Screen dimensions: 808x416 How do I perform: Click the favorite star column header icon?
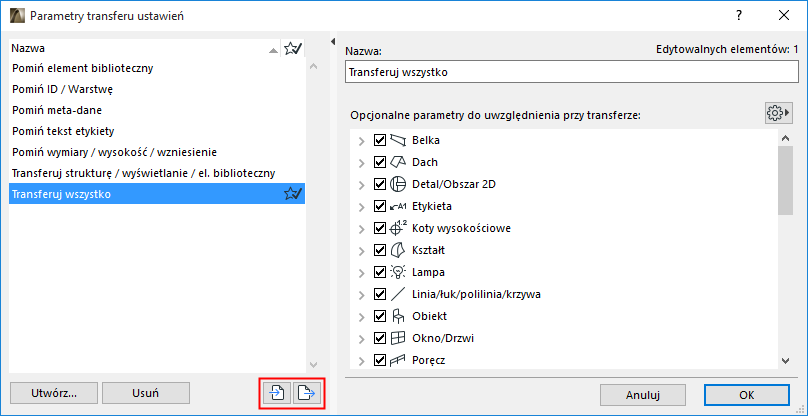click(293, 48)
